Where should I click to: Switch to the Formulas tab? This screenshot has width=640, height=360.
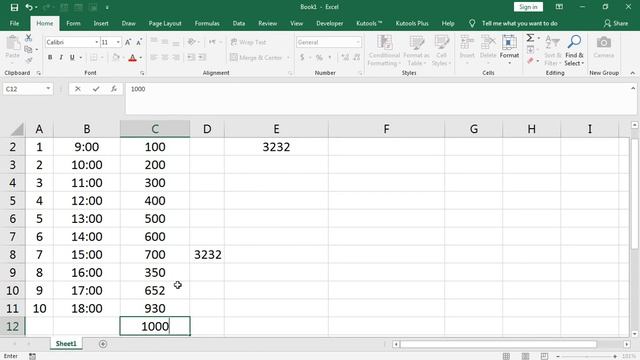(x=207, y=24)
